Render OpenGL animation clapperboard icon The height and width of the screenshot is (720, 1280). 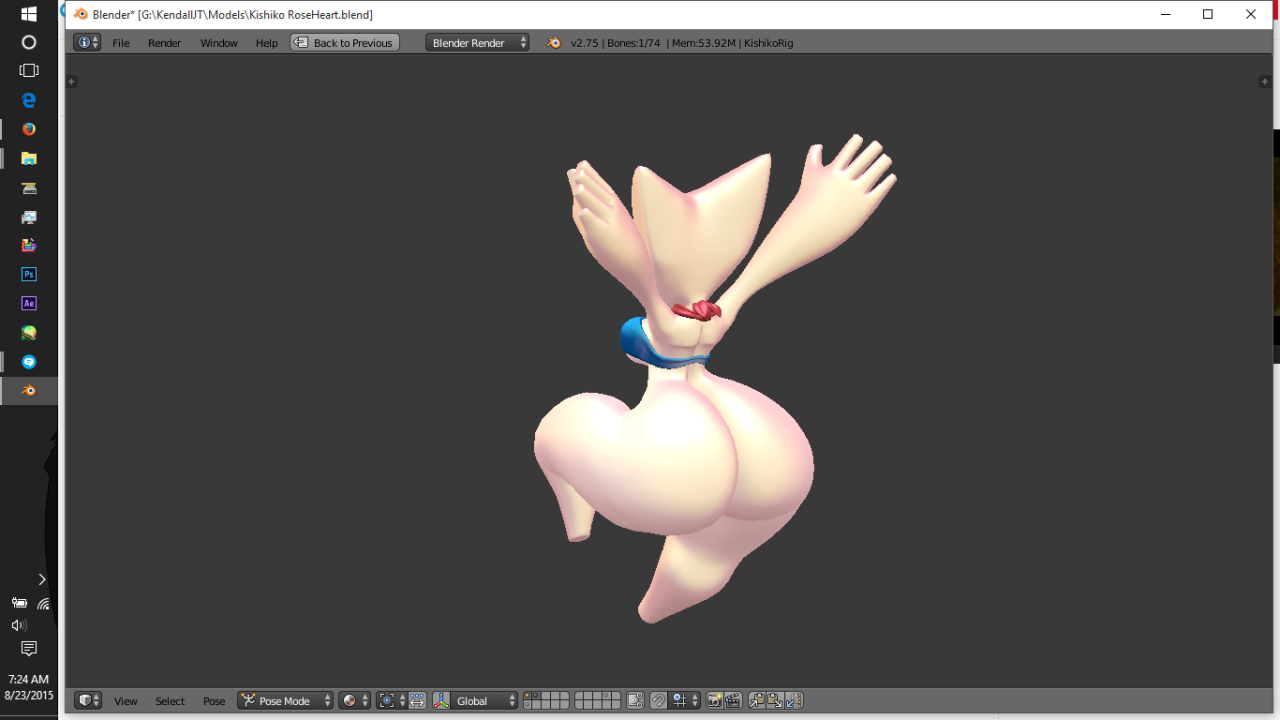pos(732,701)
